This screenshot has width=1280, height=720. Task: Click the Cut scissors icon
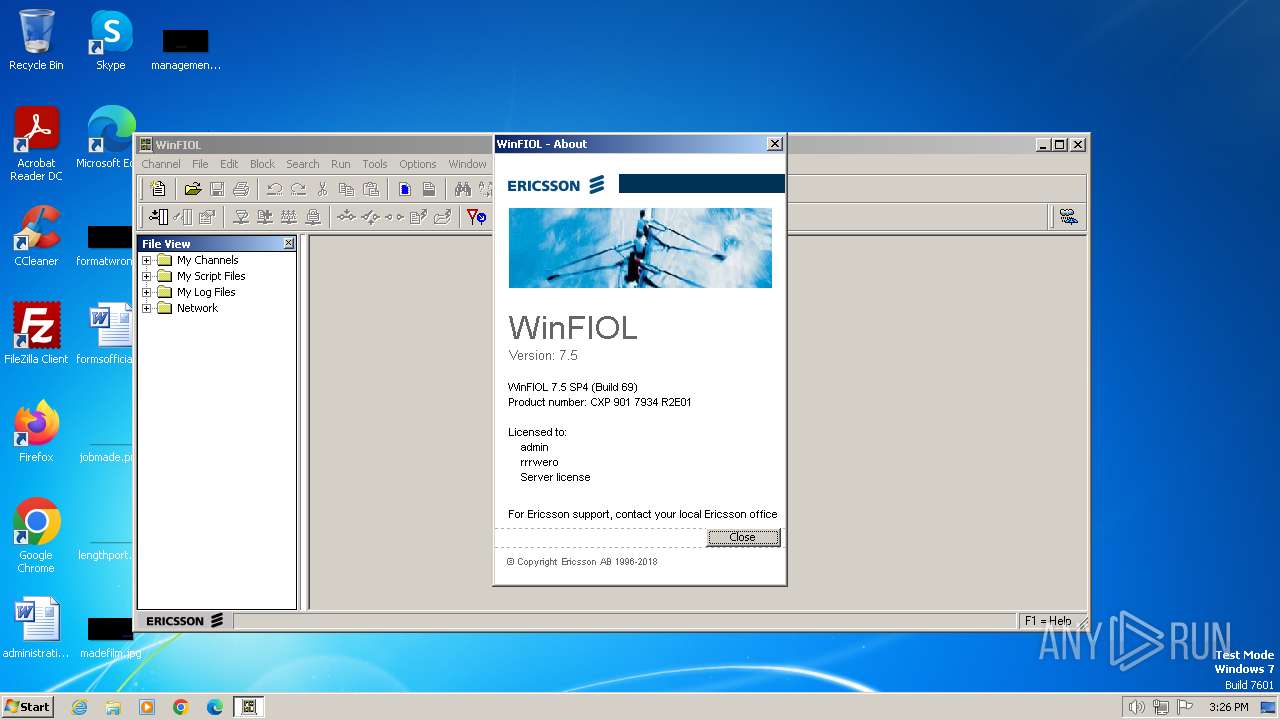[x=322, y=189]
